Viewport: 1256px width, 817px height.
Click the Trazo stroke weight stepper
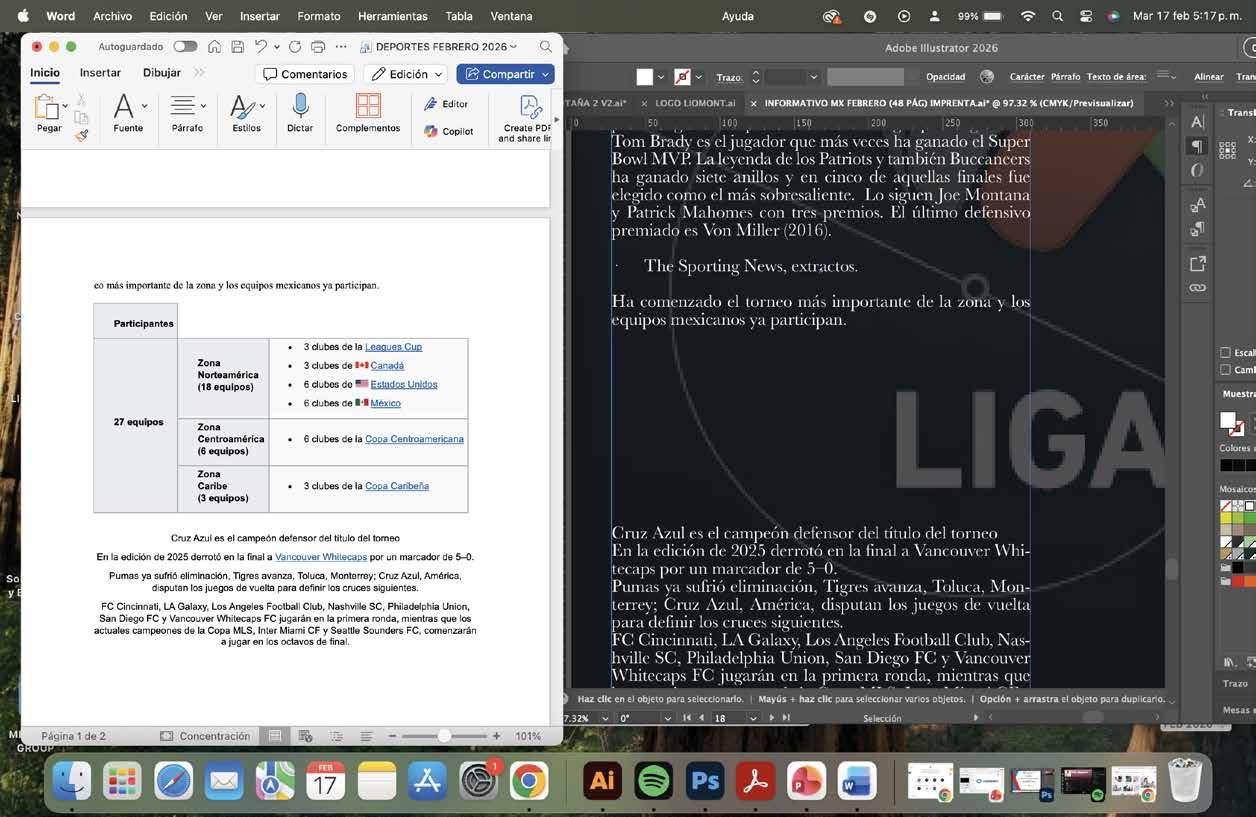[x=756, y=77]
